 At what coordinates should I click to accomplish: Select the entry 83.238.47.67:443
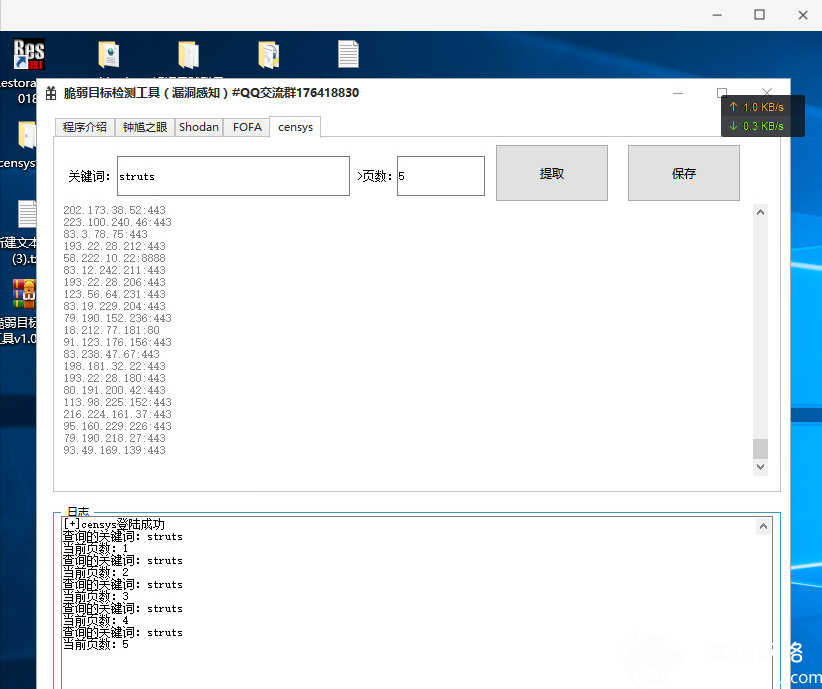coord(112,354)
